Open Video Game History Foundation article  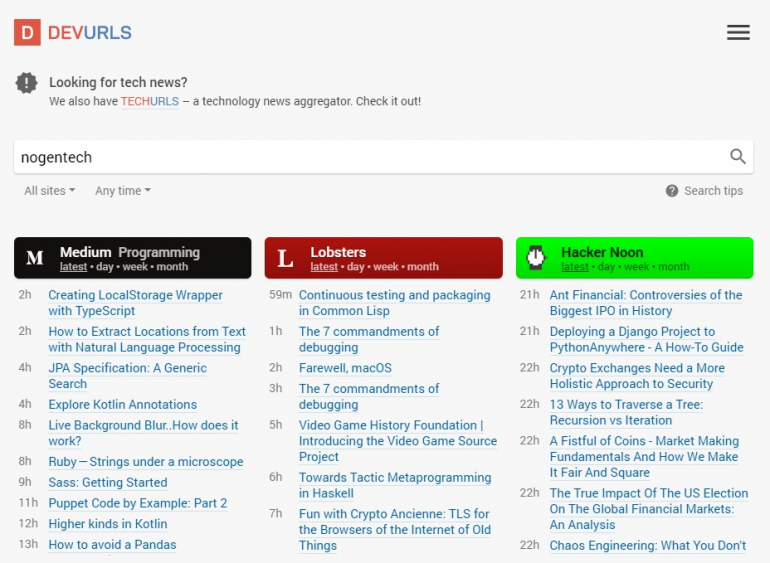point(398,441)
